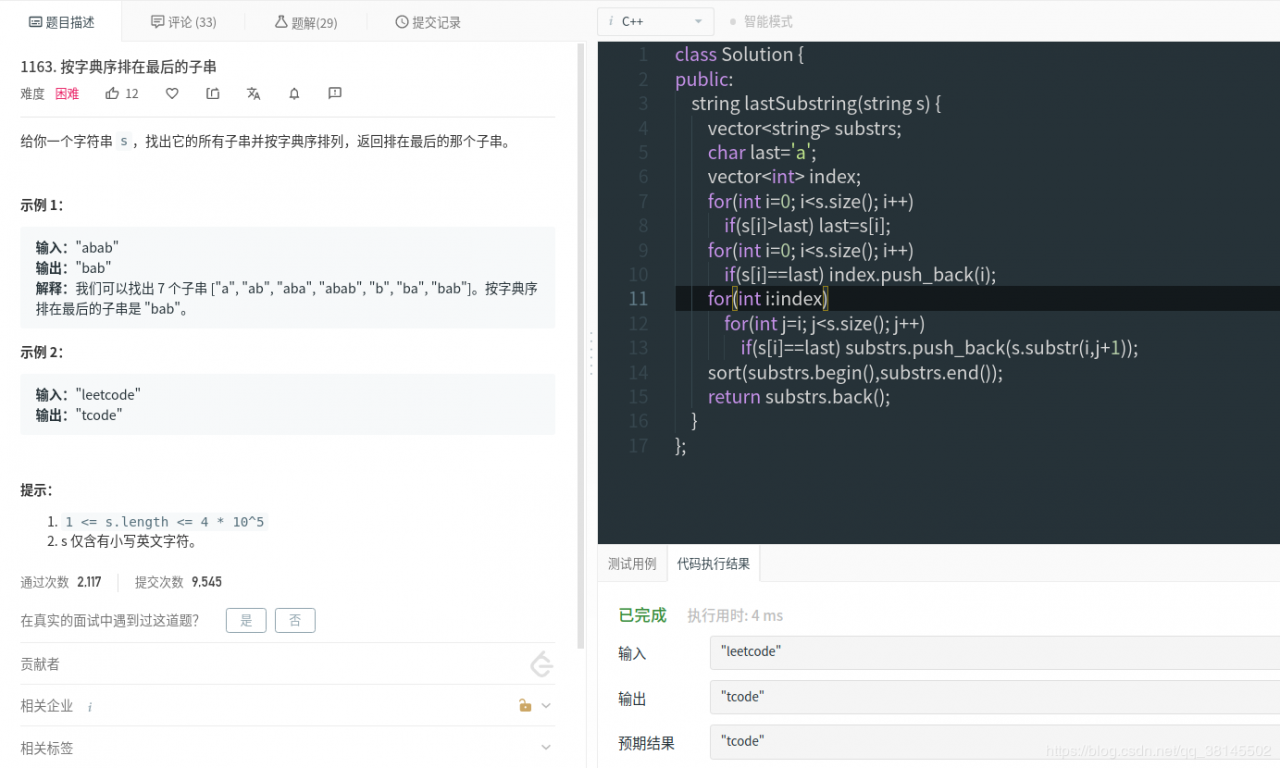This screenshot has width=1280, height=768.
Task: Click the 输入 field showing "leetcode"
Action: (x=995, y=652)
